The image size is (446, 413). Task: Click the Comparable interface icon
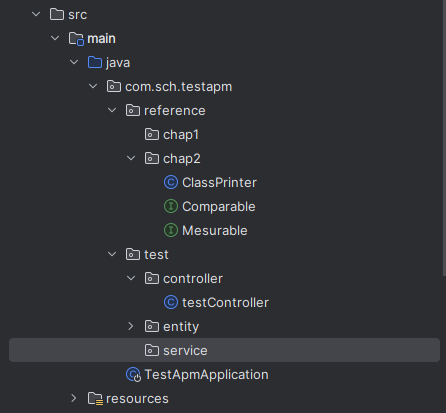pos(171,206)
